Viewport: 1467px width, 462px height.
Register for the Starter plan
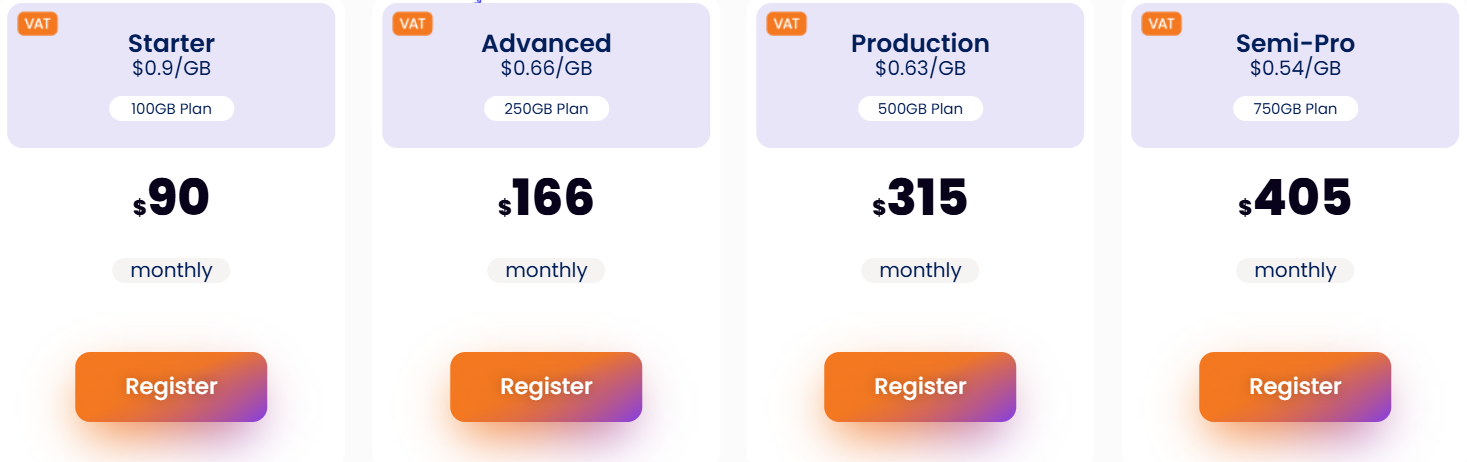(171, 387)
